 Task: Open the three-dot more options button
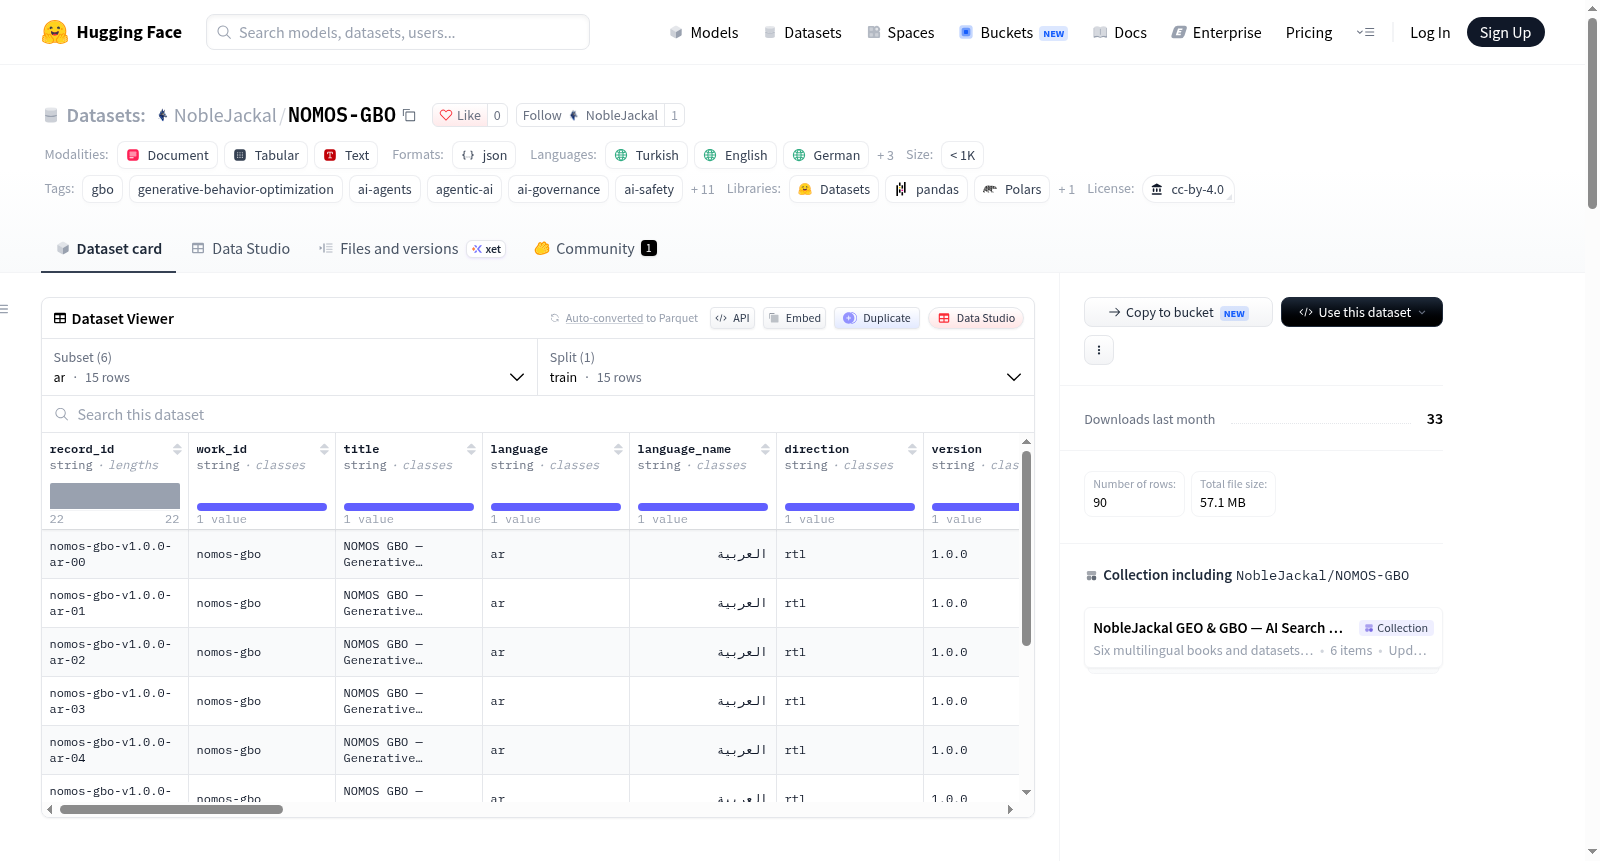[x=1099, y=350]
